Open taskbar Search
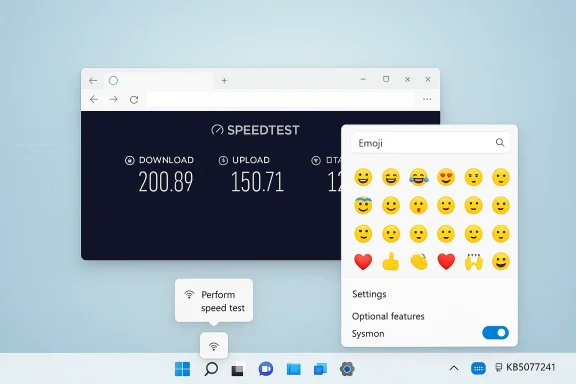The height and width of the screenshot is (384, 576). (211, 369)
